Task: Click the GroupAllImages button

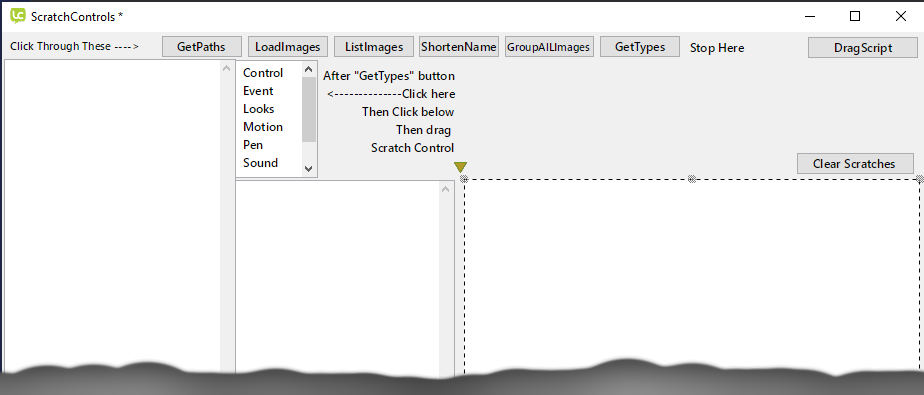Action: [549, 47]
